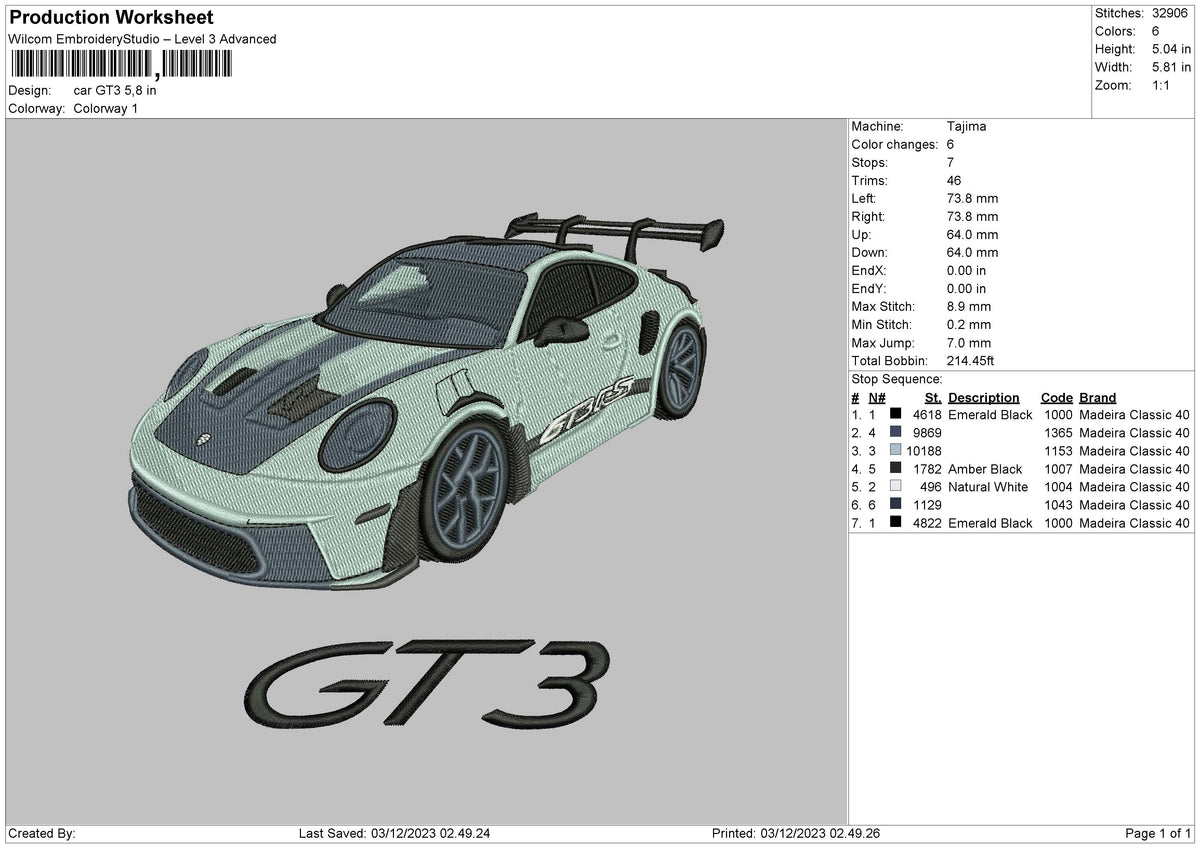Click the N# column header
1200x848 pixels.
pyautogui.click(x=877, y=397)
